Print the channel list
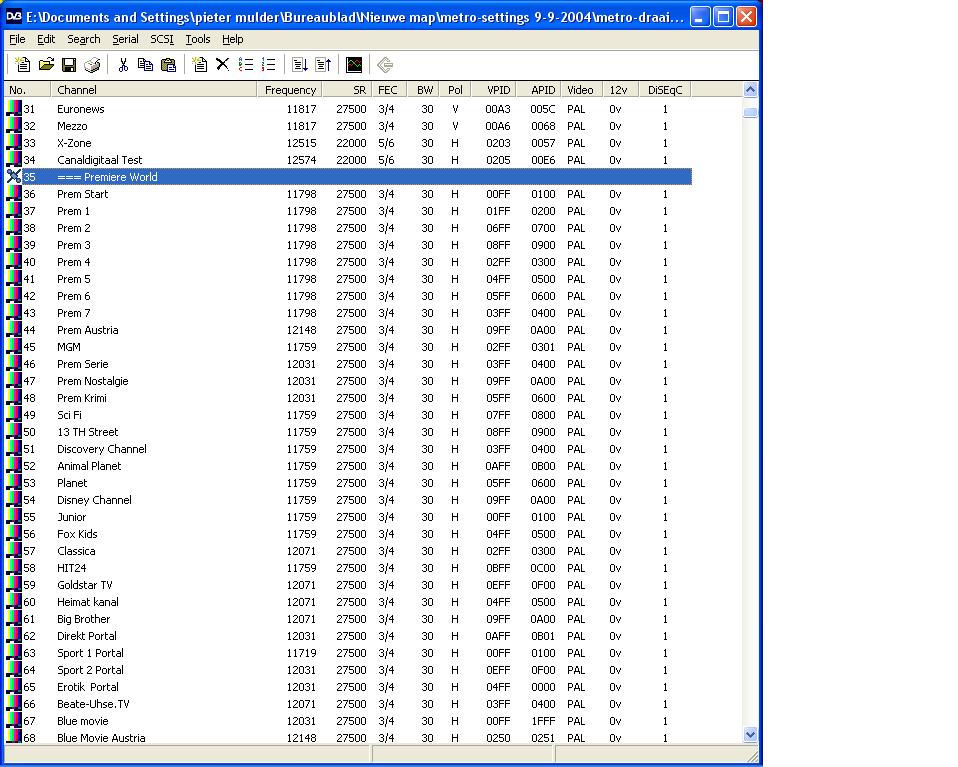Image resolution: width=958 pixels, height=767 pixels. 92,64
